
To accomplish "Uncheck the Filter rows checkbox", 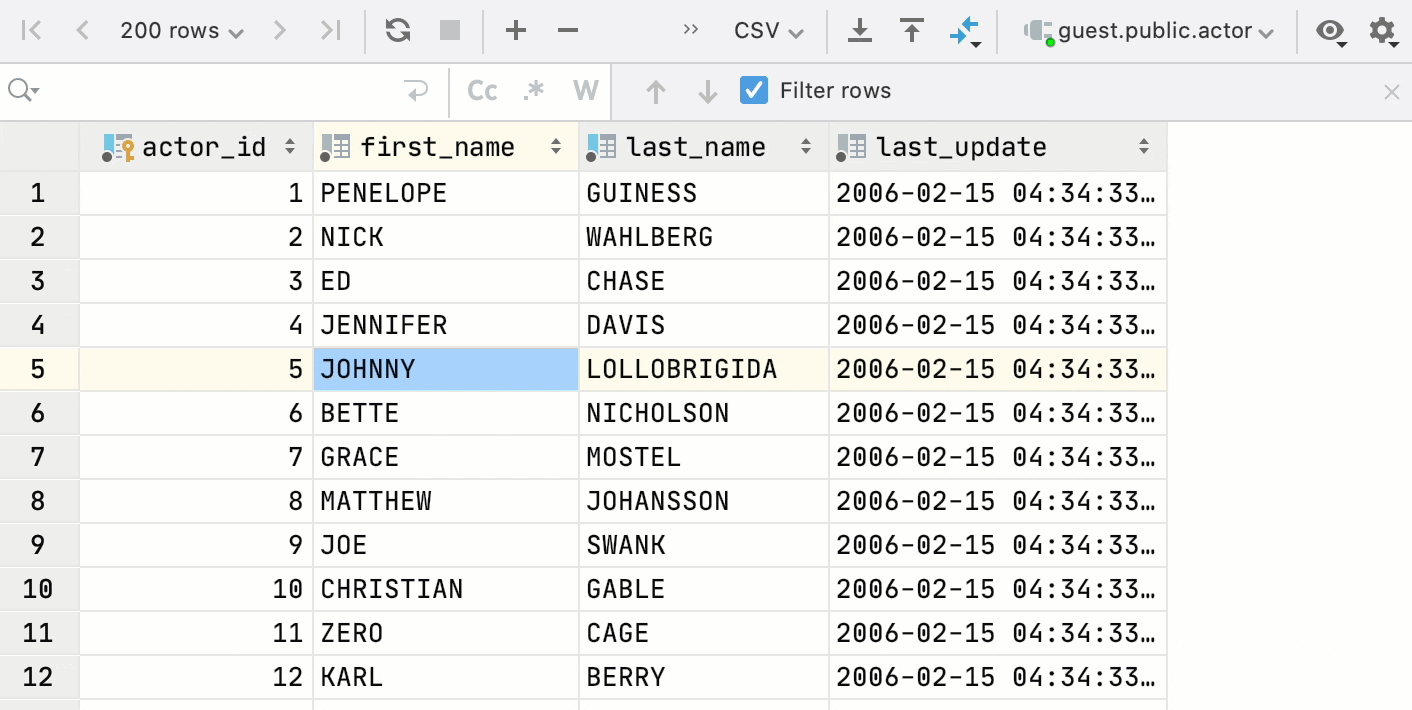I will pyautogui.click(x=753, y=90).
